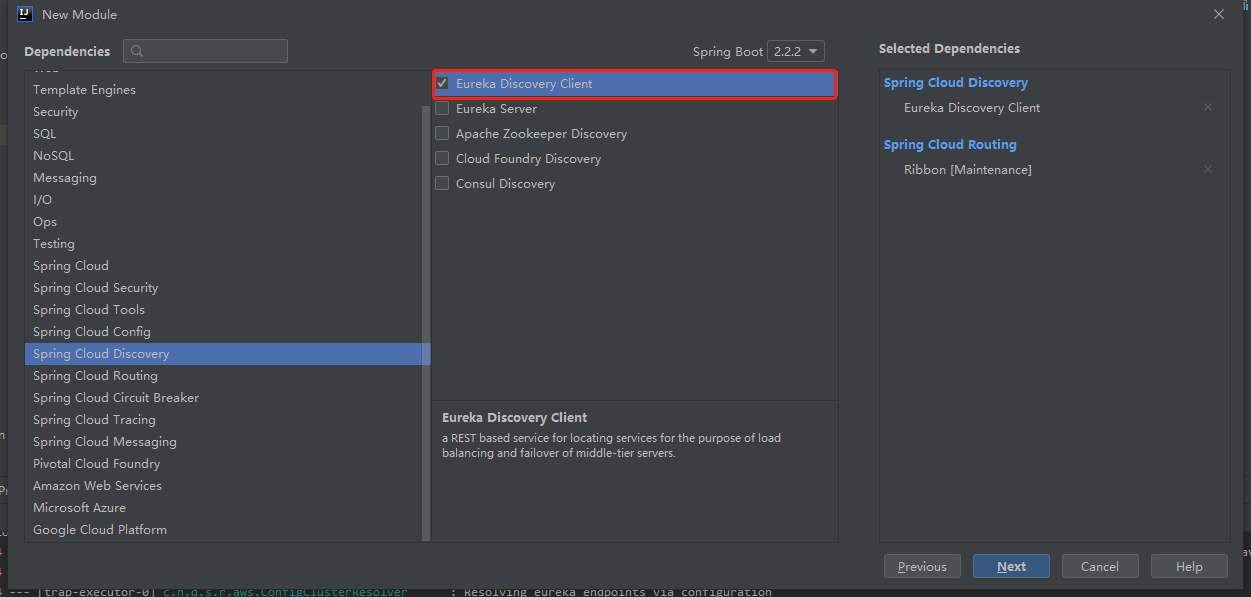The image size is (1251, 597).
Task: Remove Ribbon [Maintenance] from selected dependencies
Action: 1208,169
